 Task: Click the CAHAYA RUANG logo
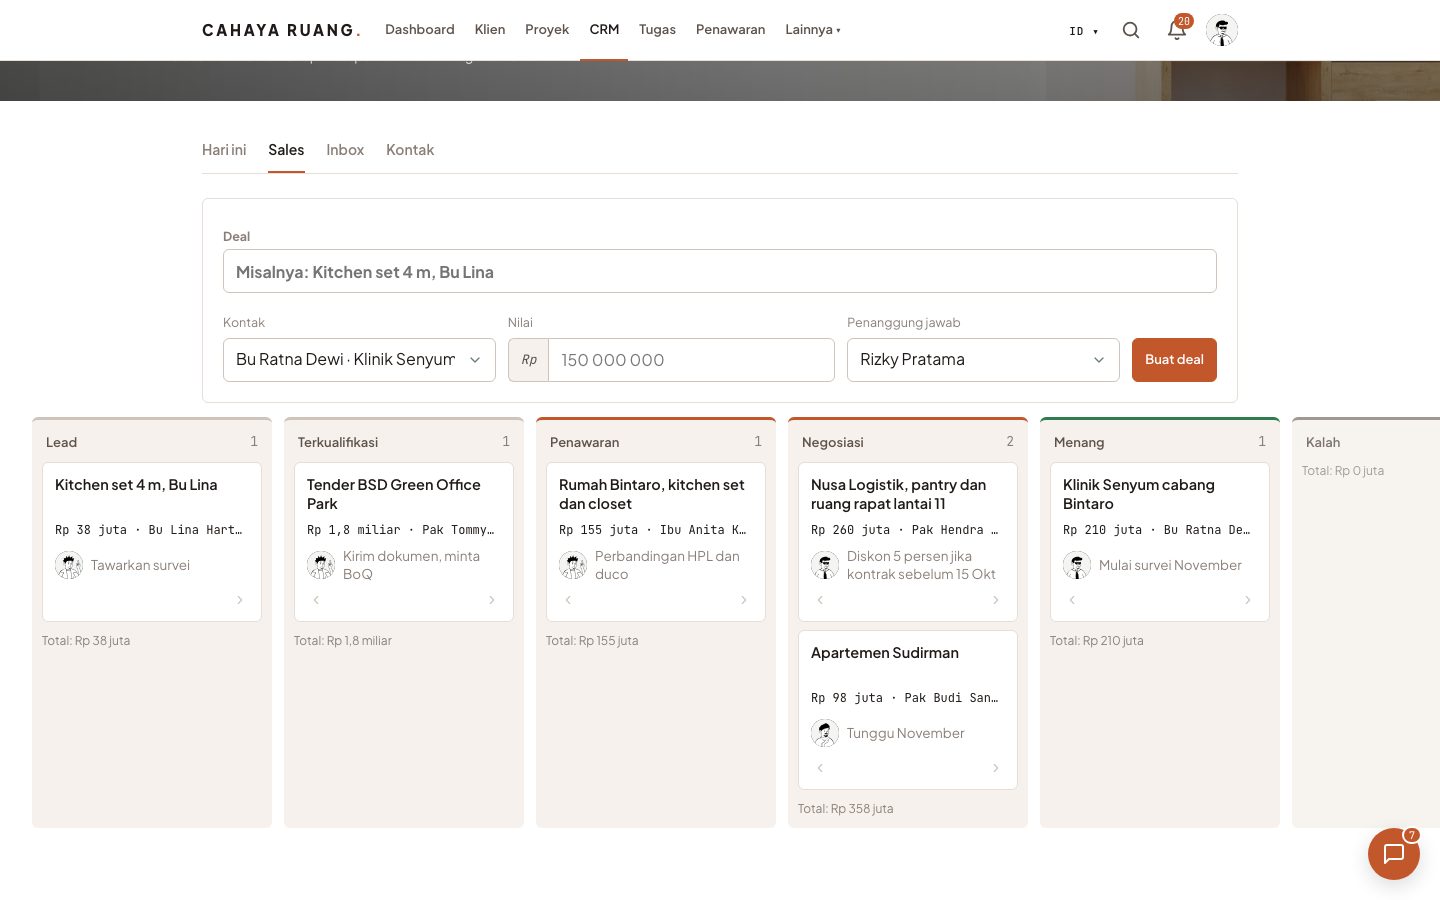[x=281, y=30]
